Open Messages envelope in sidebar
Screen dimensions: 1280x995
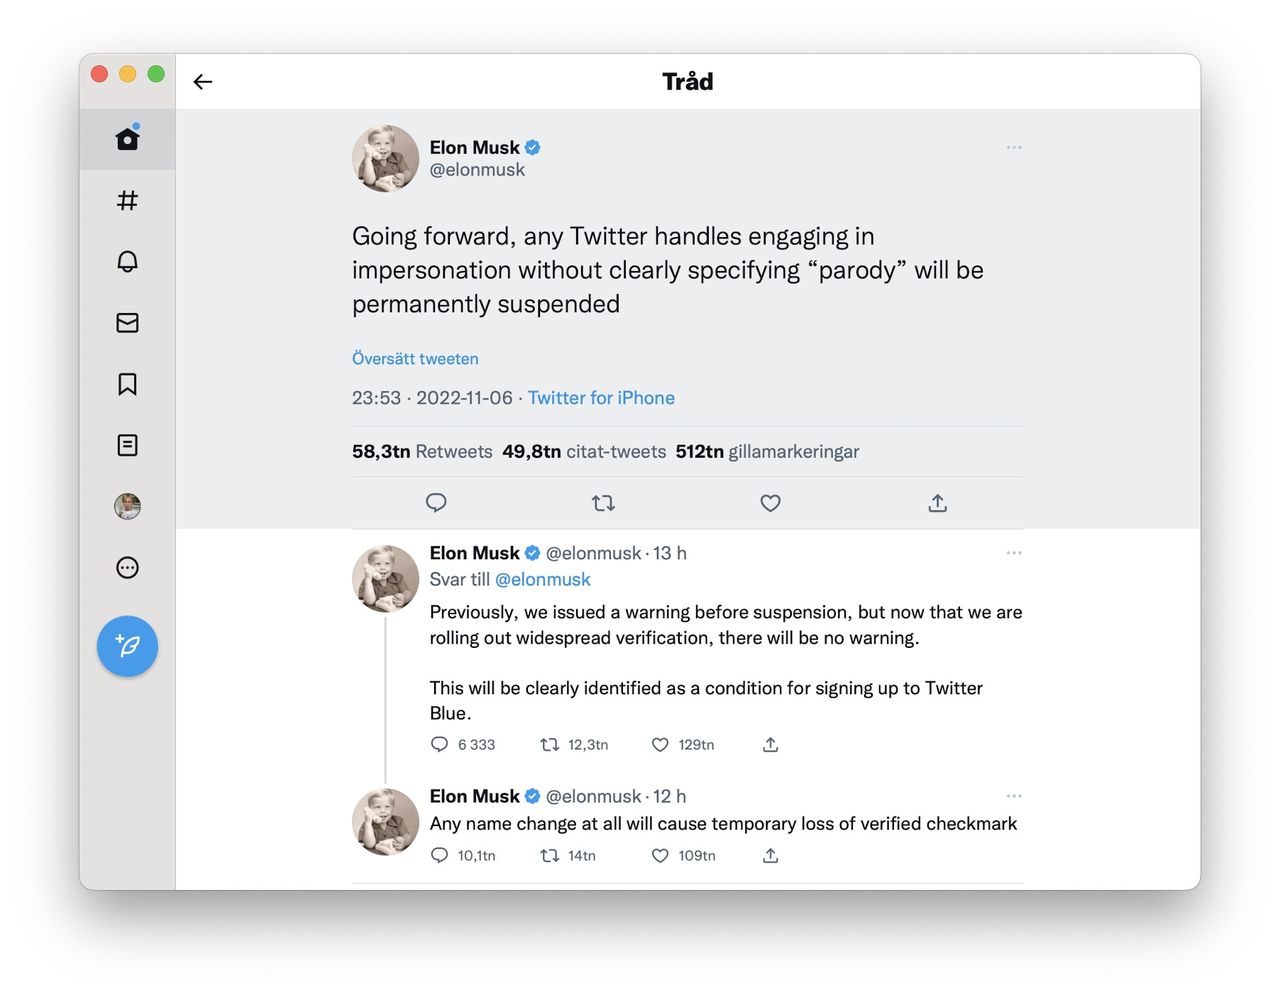click(x=127, y=323)
